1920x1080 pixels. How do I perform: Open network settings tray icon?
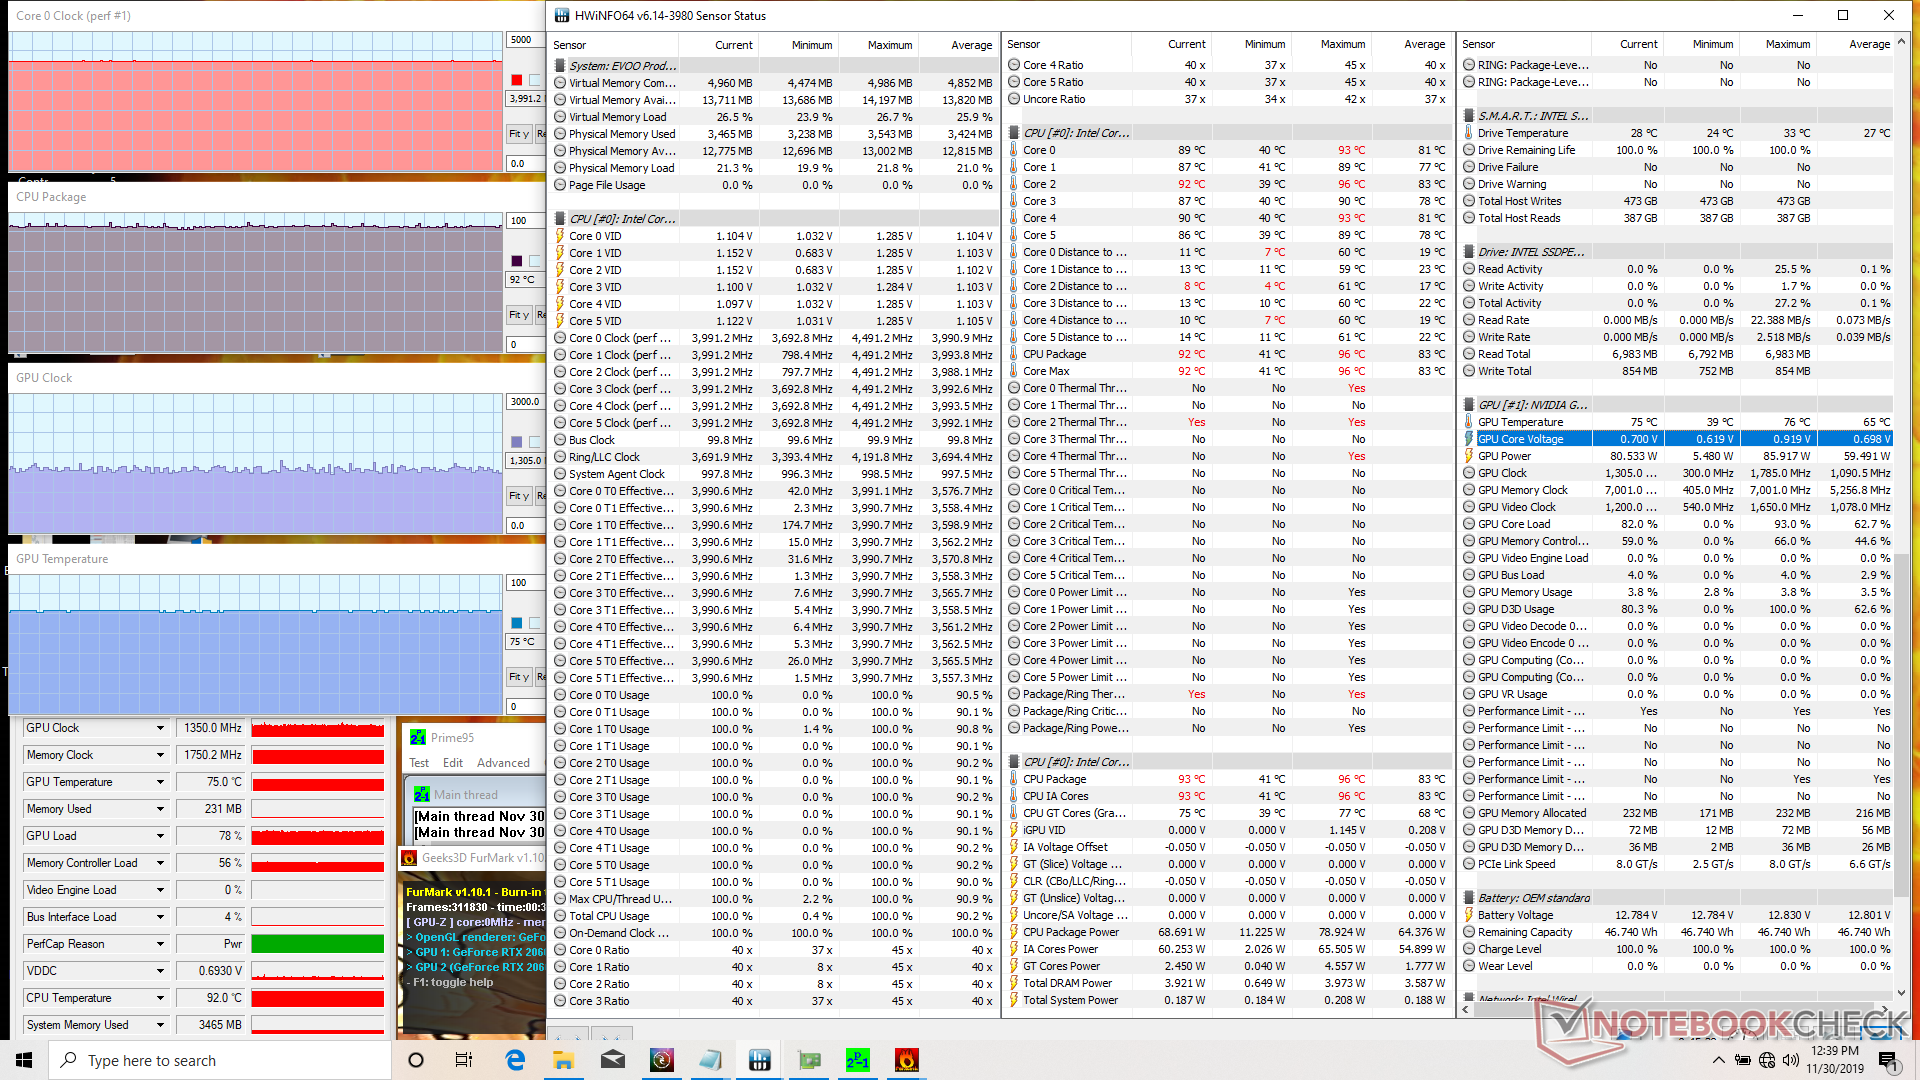pyautogui.click(x=1766, y=1060)
